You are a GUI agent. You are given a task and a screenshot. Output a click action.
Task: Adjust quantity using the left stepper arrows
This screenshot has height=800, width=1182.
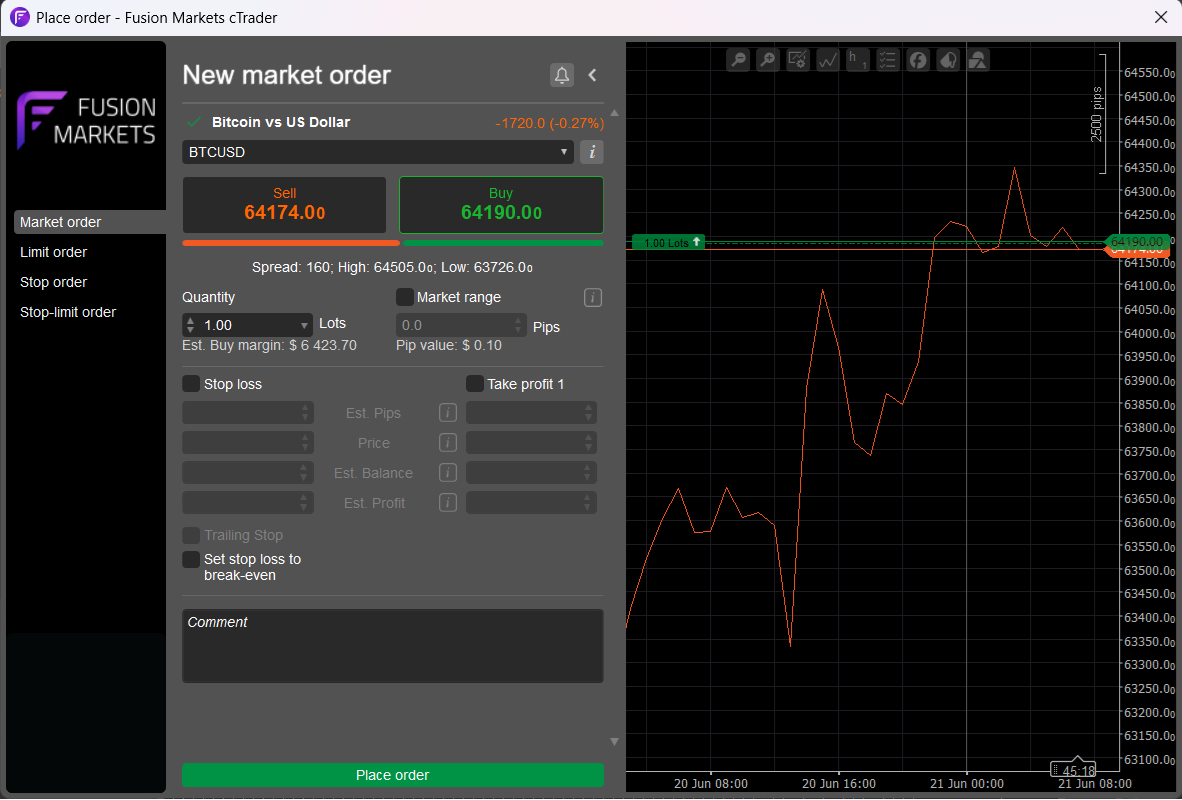[190, 325]
